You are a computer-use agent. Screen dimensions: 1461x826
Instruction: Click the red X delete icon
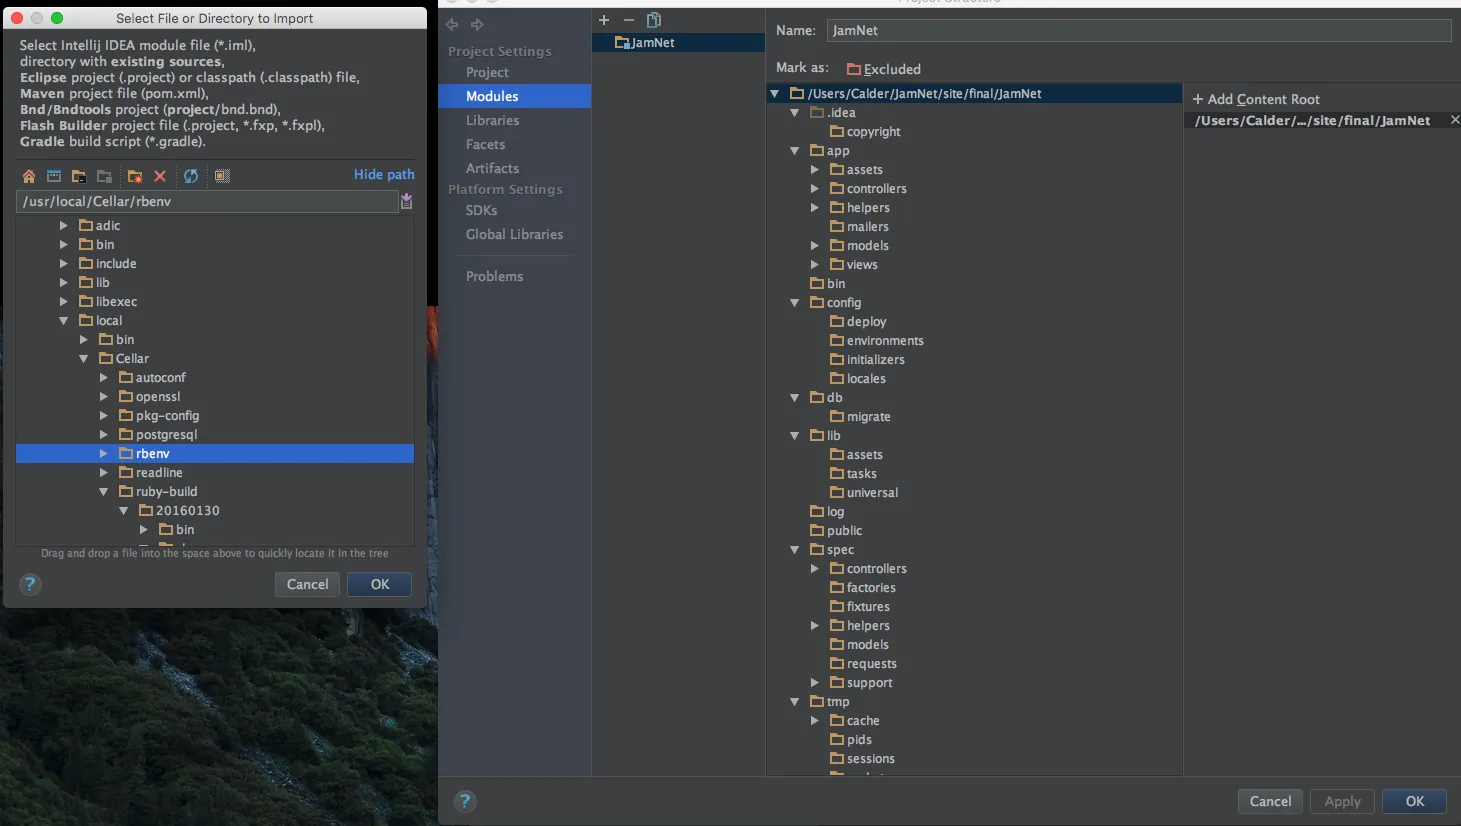click(x=160, y=176)
